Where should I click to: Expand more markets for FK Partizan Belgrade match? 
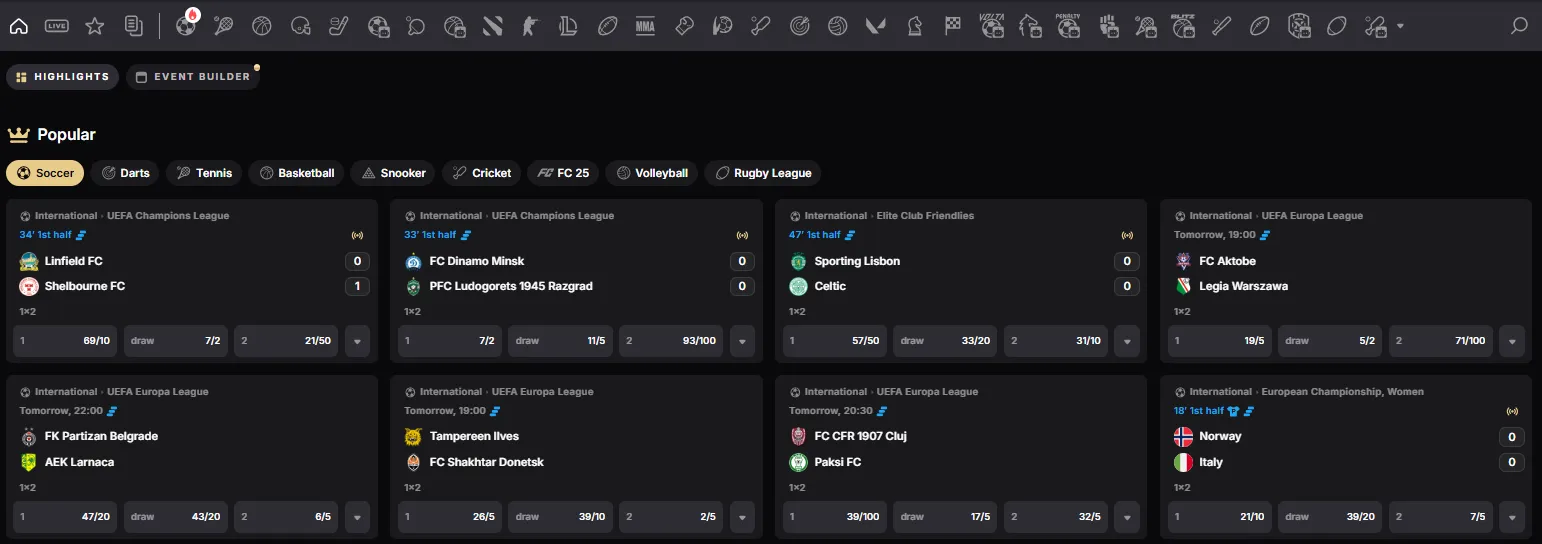click(x=357, y=517)
